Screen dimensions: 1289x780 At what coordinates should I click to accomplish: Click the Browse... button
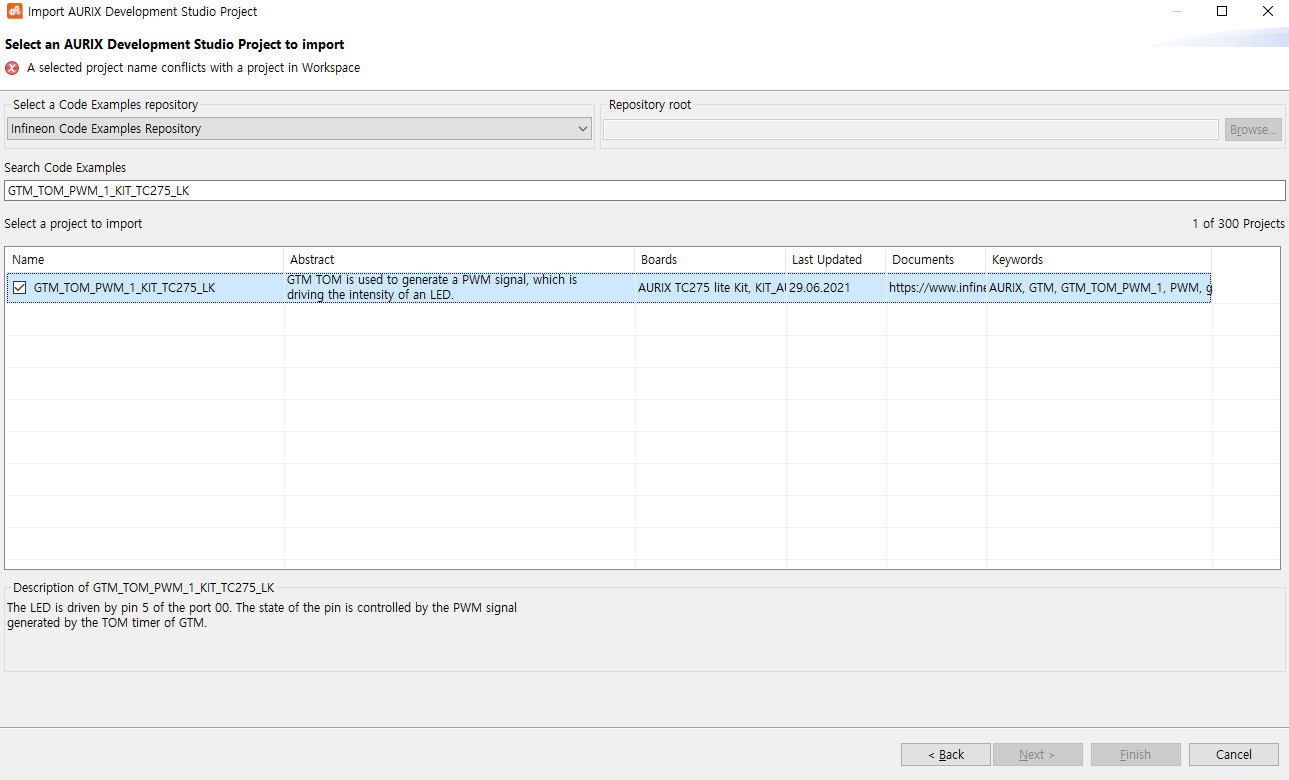1253,130
